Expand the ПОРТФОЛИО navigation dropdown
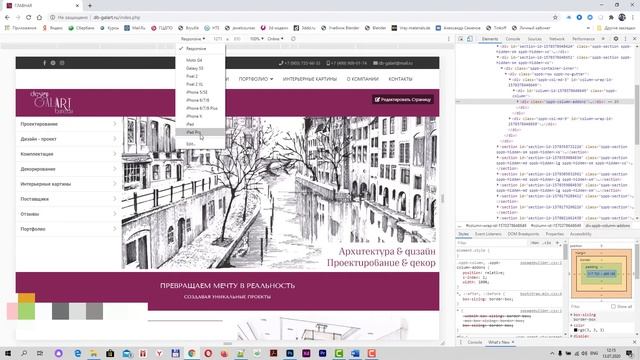 [x=256, y=79]
